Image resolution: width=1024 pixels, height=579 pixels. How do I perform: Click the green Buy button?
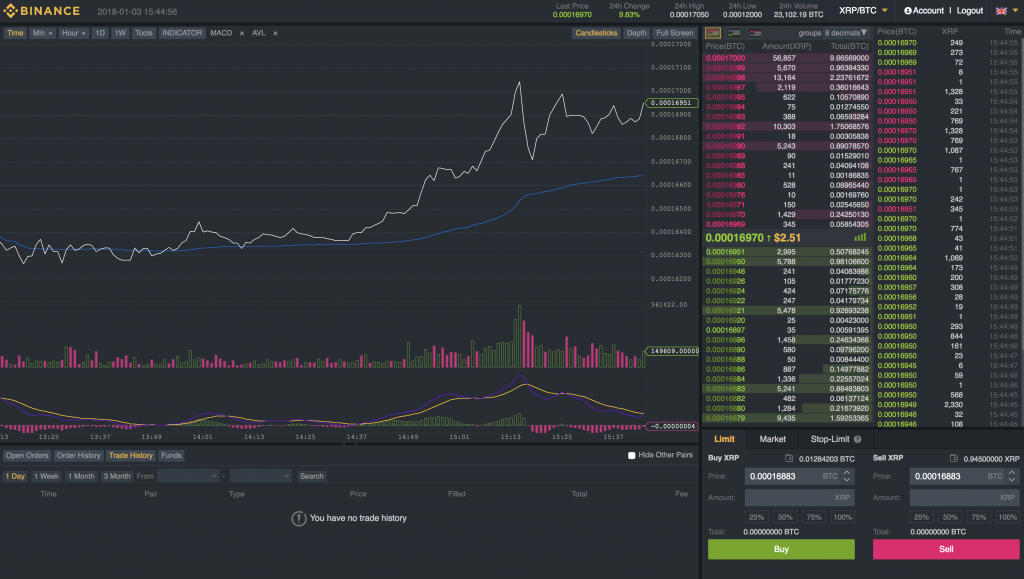coord(783,549)
